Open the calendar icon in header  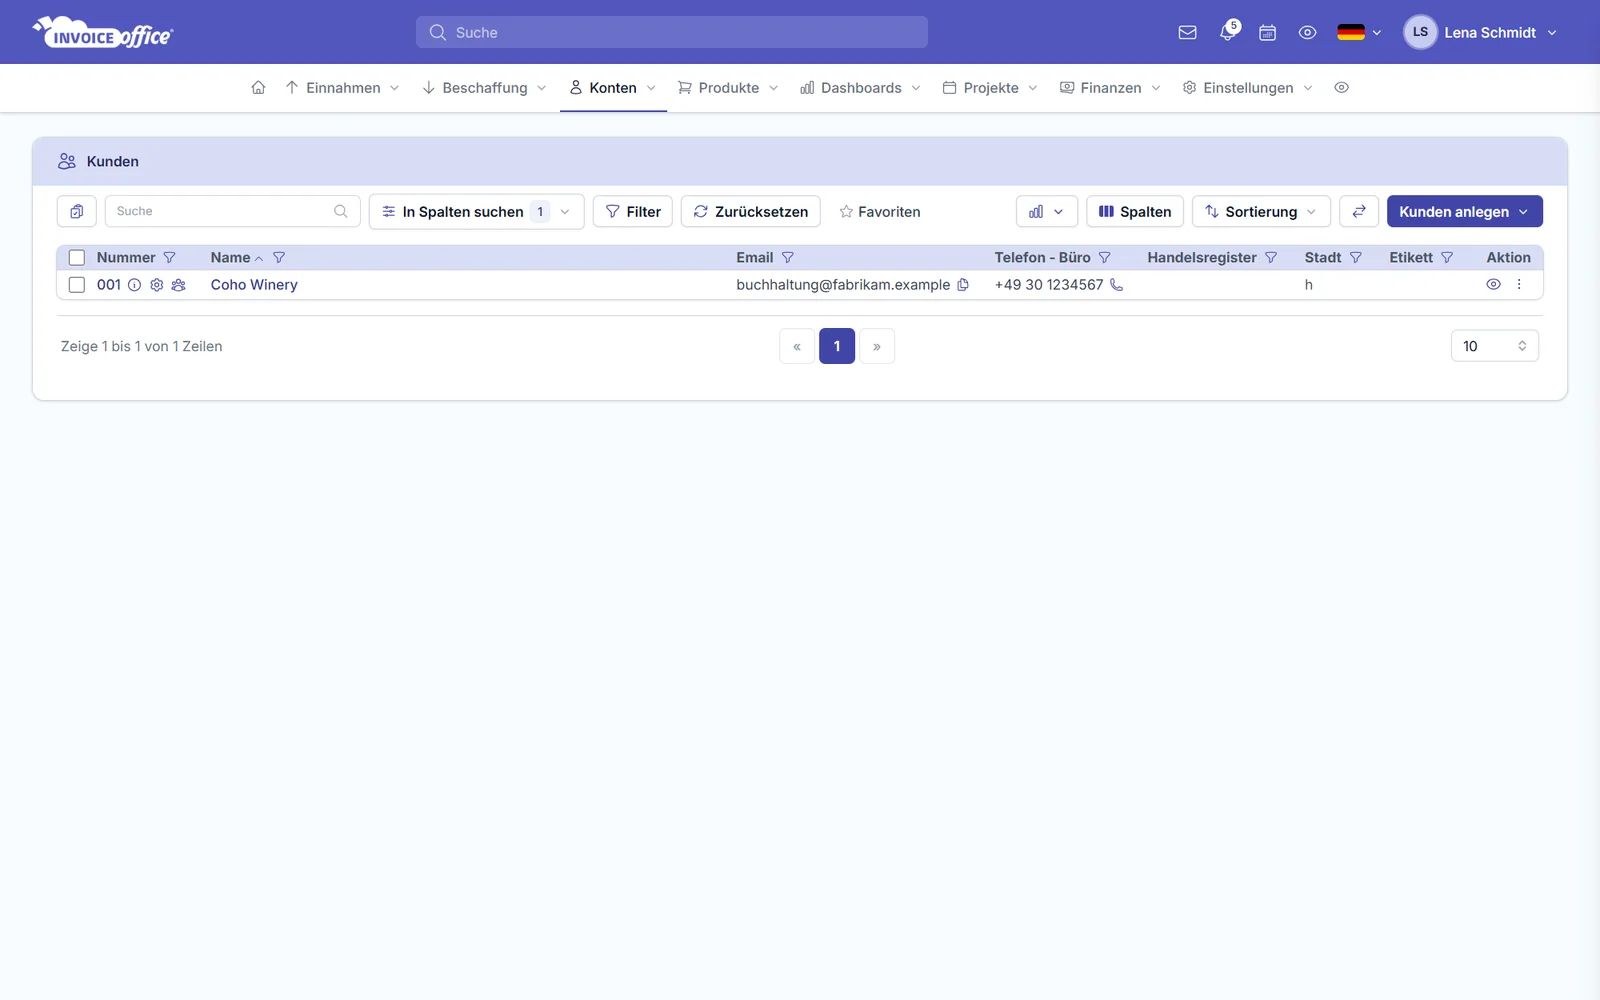[x=1267, y=32]
